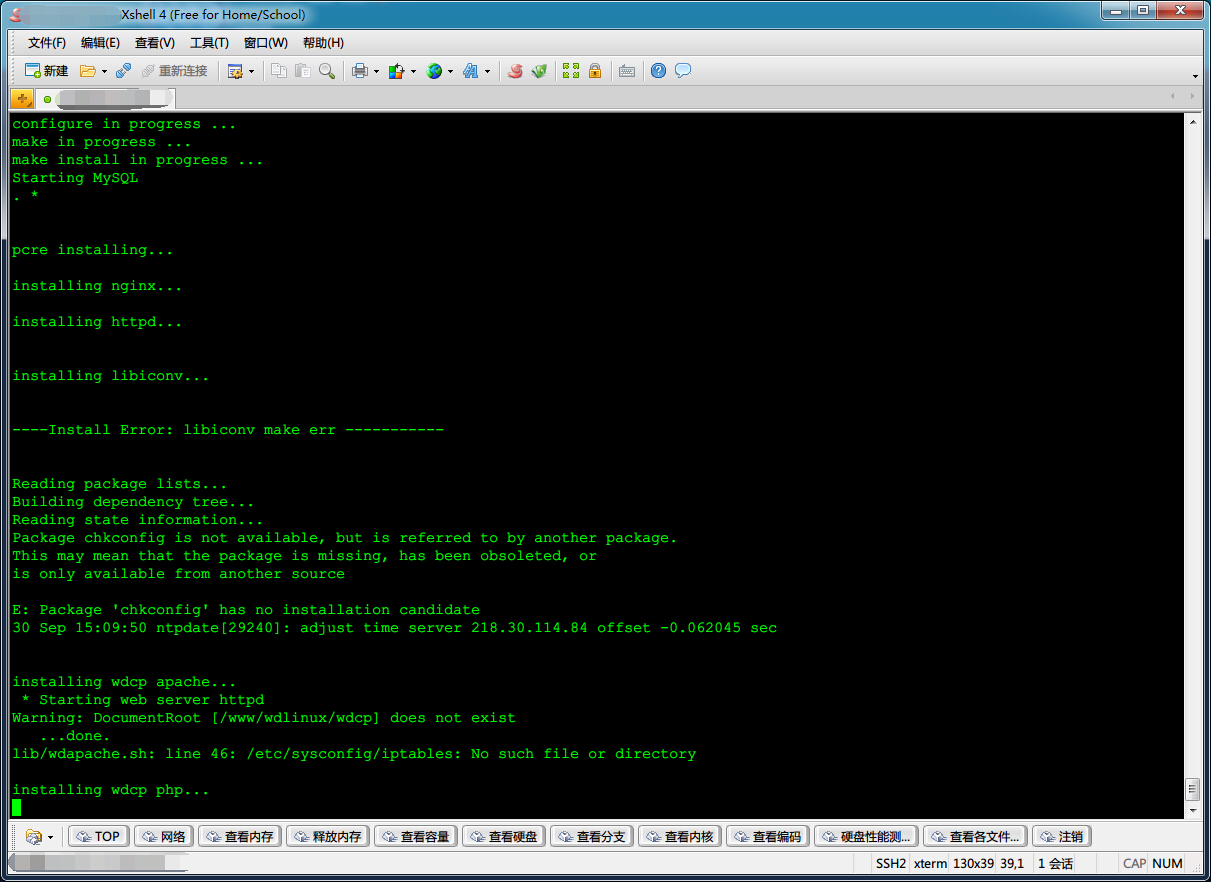Click the terminal vertical scrollbar up arrow
Viewport: 1211px width, 882px height.
point(1192,122)
